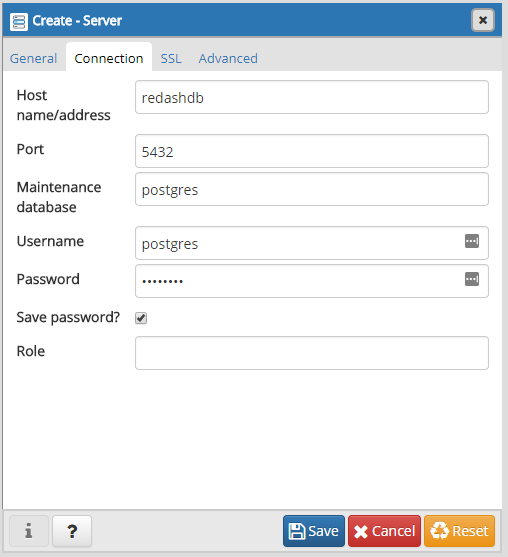The image size is (508, 557).
Task: Click the server icon in the title bar
Action: pyautogui.click(x=19, y=22)
